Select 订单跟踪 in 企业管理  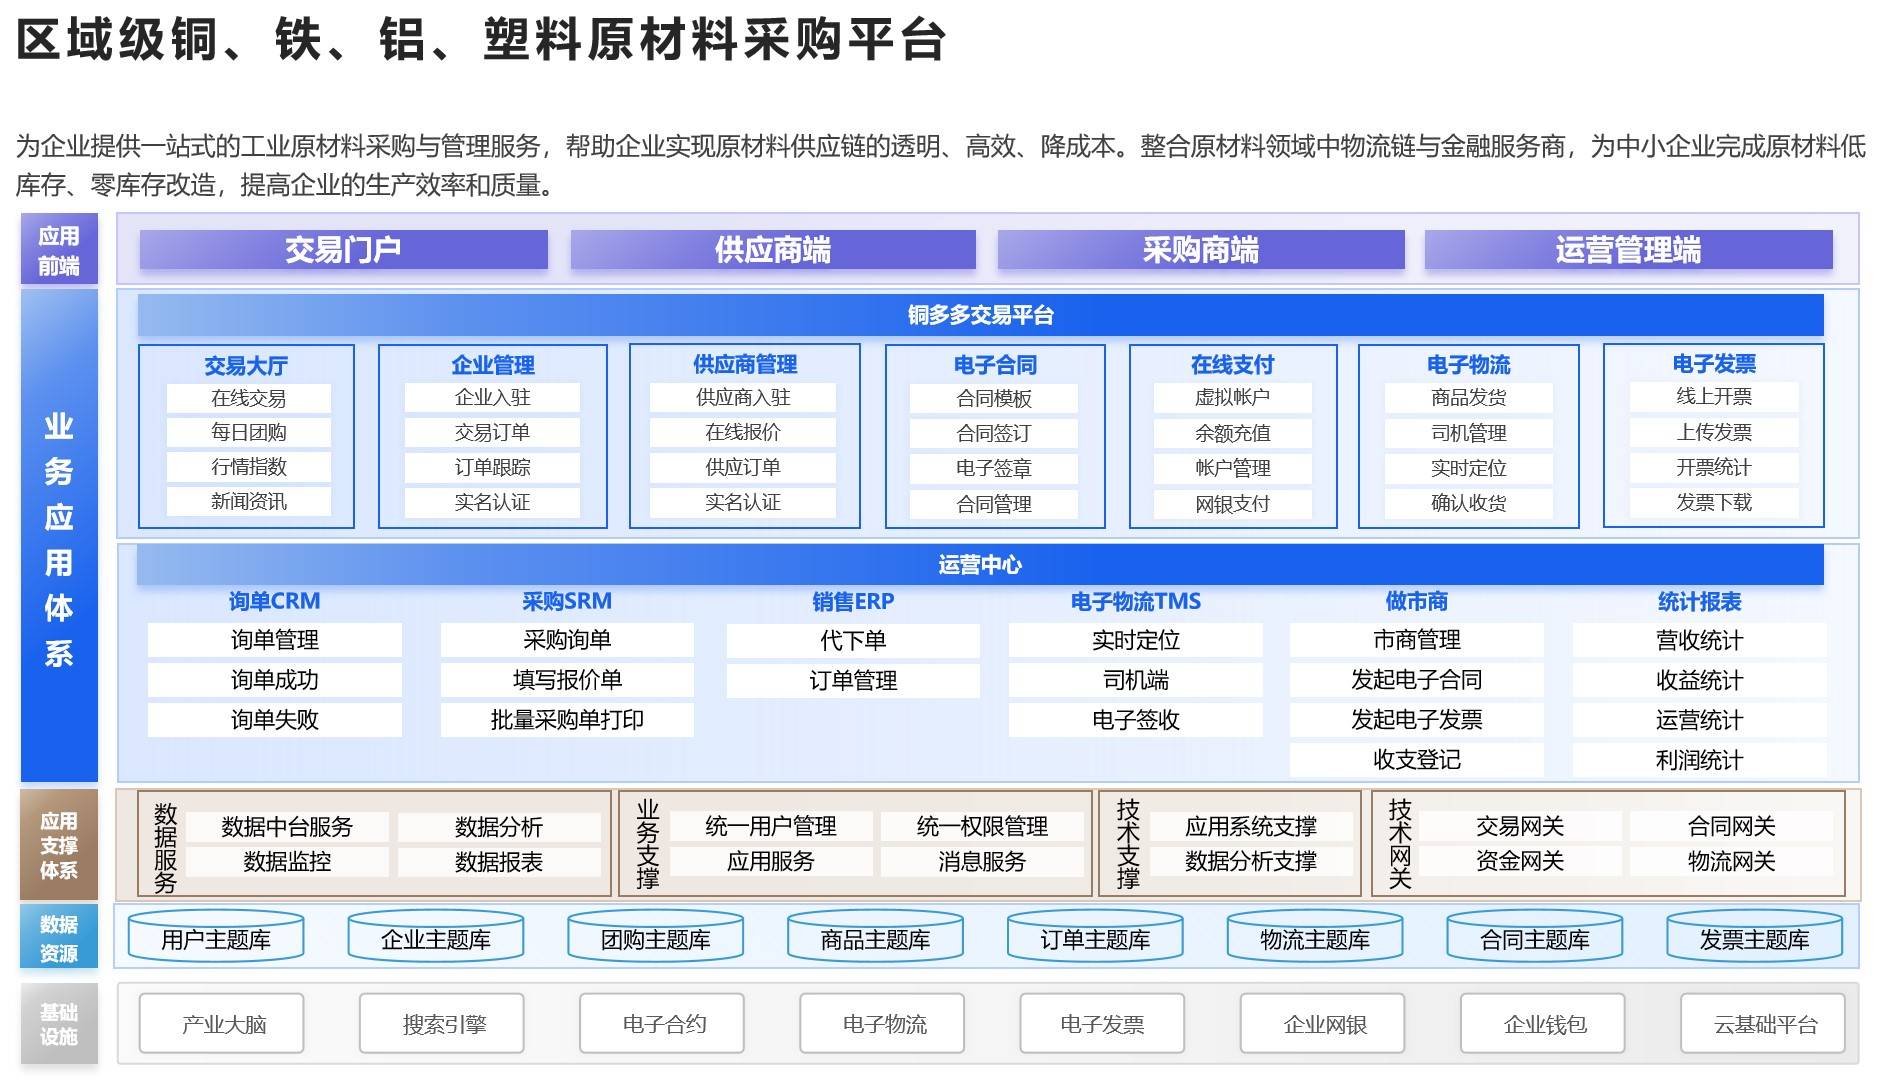click(x=492, y=467)
